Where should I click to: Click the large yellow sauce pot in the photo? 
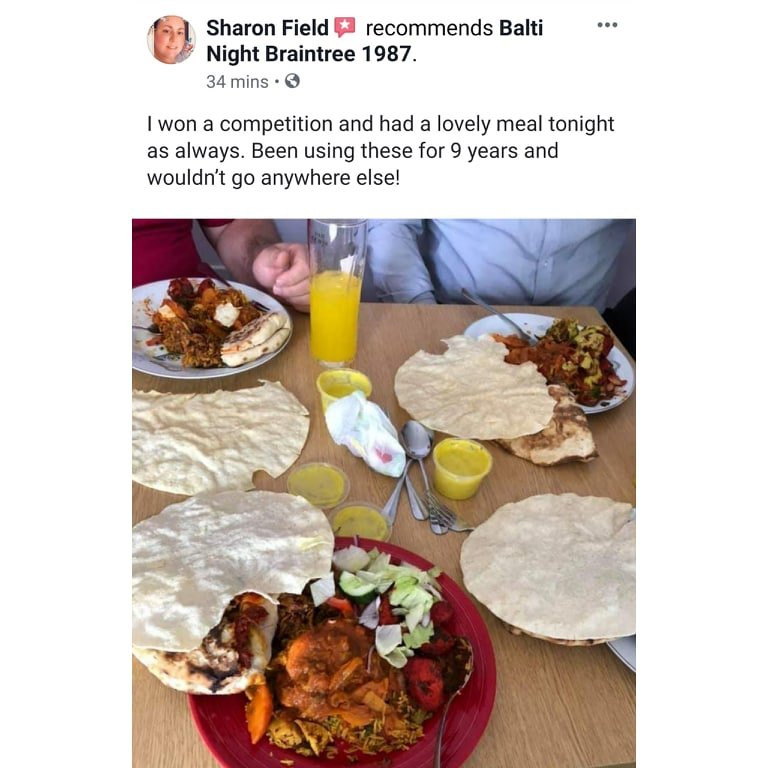[461, 469]
